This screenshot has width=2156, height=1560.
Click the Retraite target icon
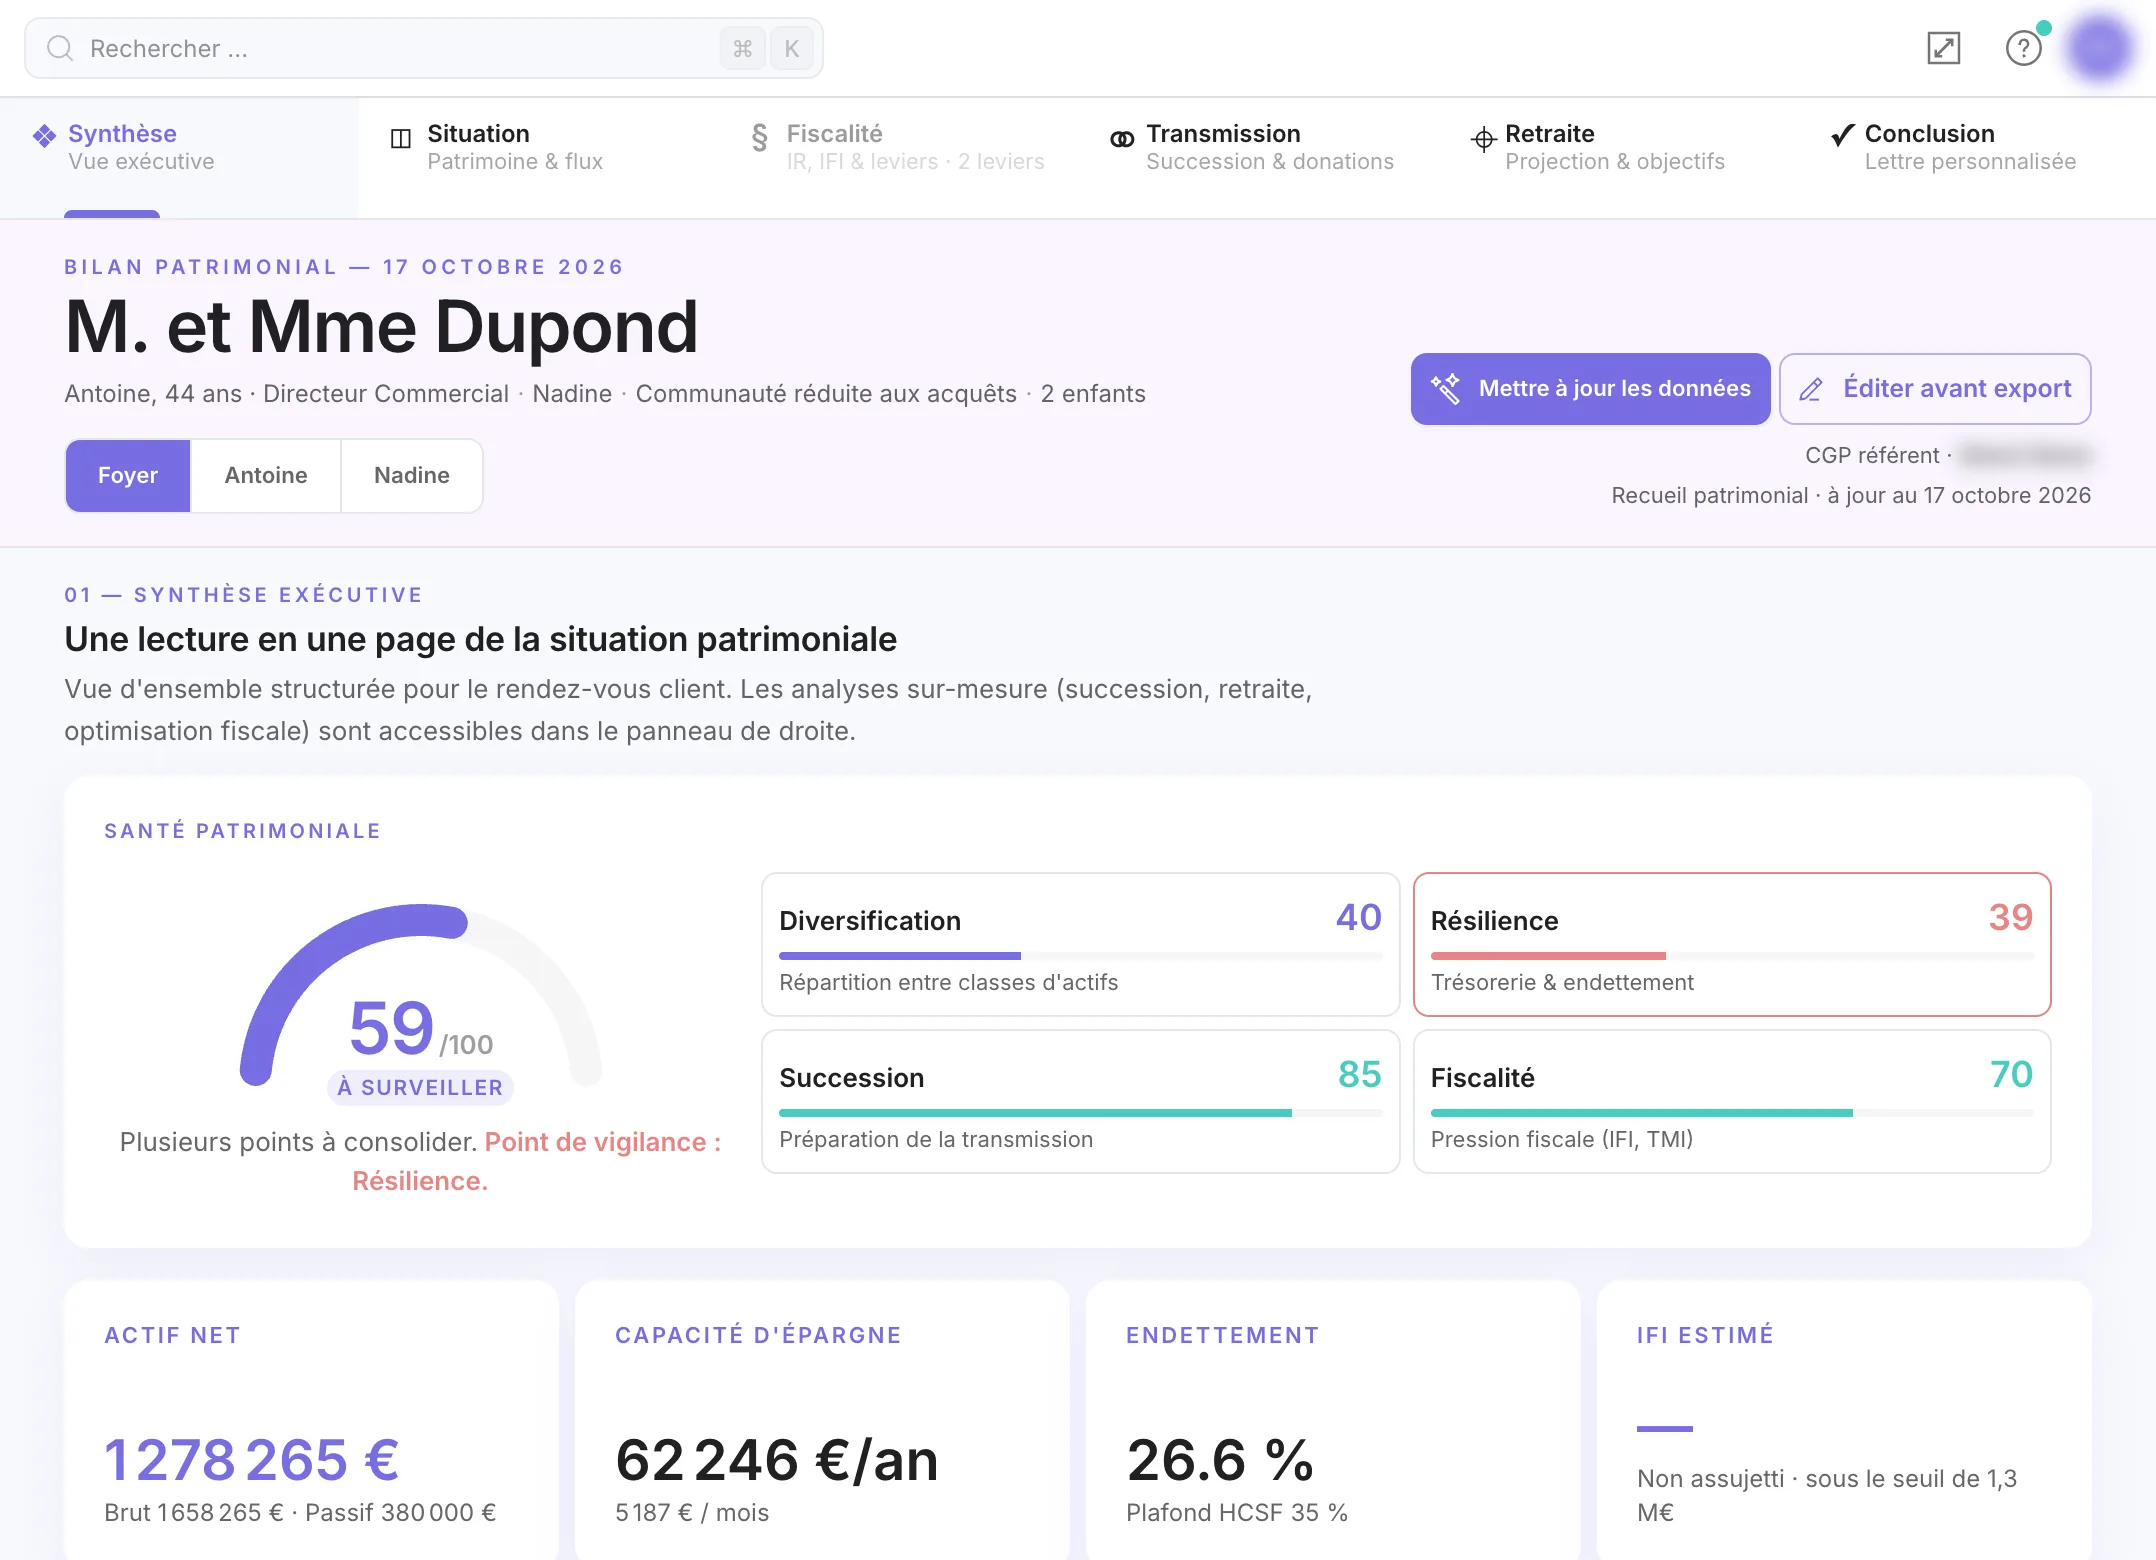1483,139
